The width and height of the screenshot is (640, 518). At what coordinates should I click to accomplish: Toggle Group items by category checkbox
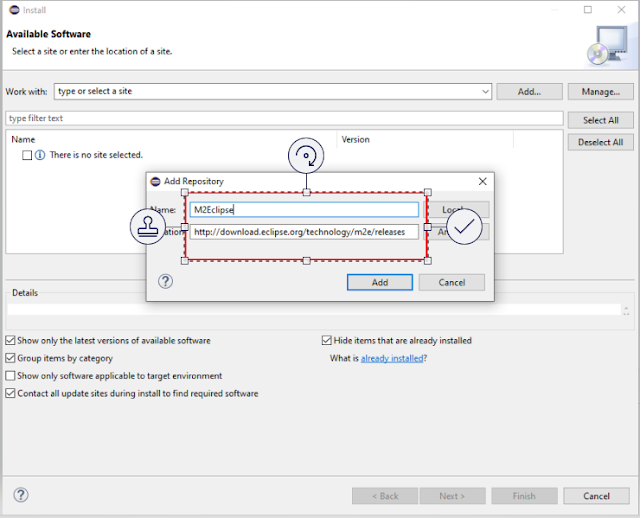pyautogui.click(x=10, y=358)
